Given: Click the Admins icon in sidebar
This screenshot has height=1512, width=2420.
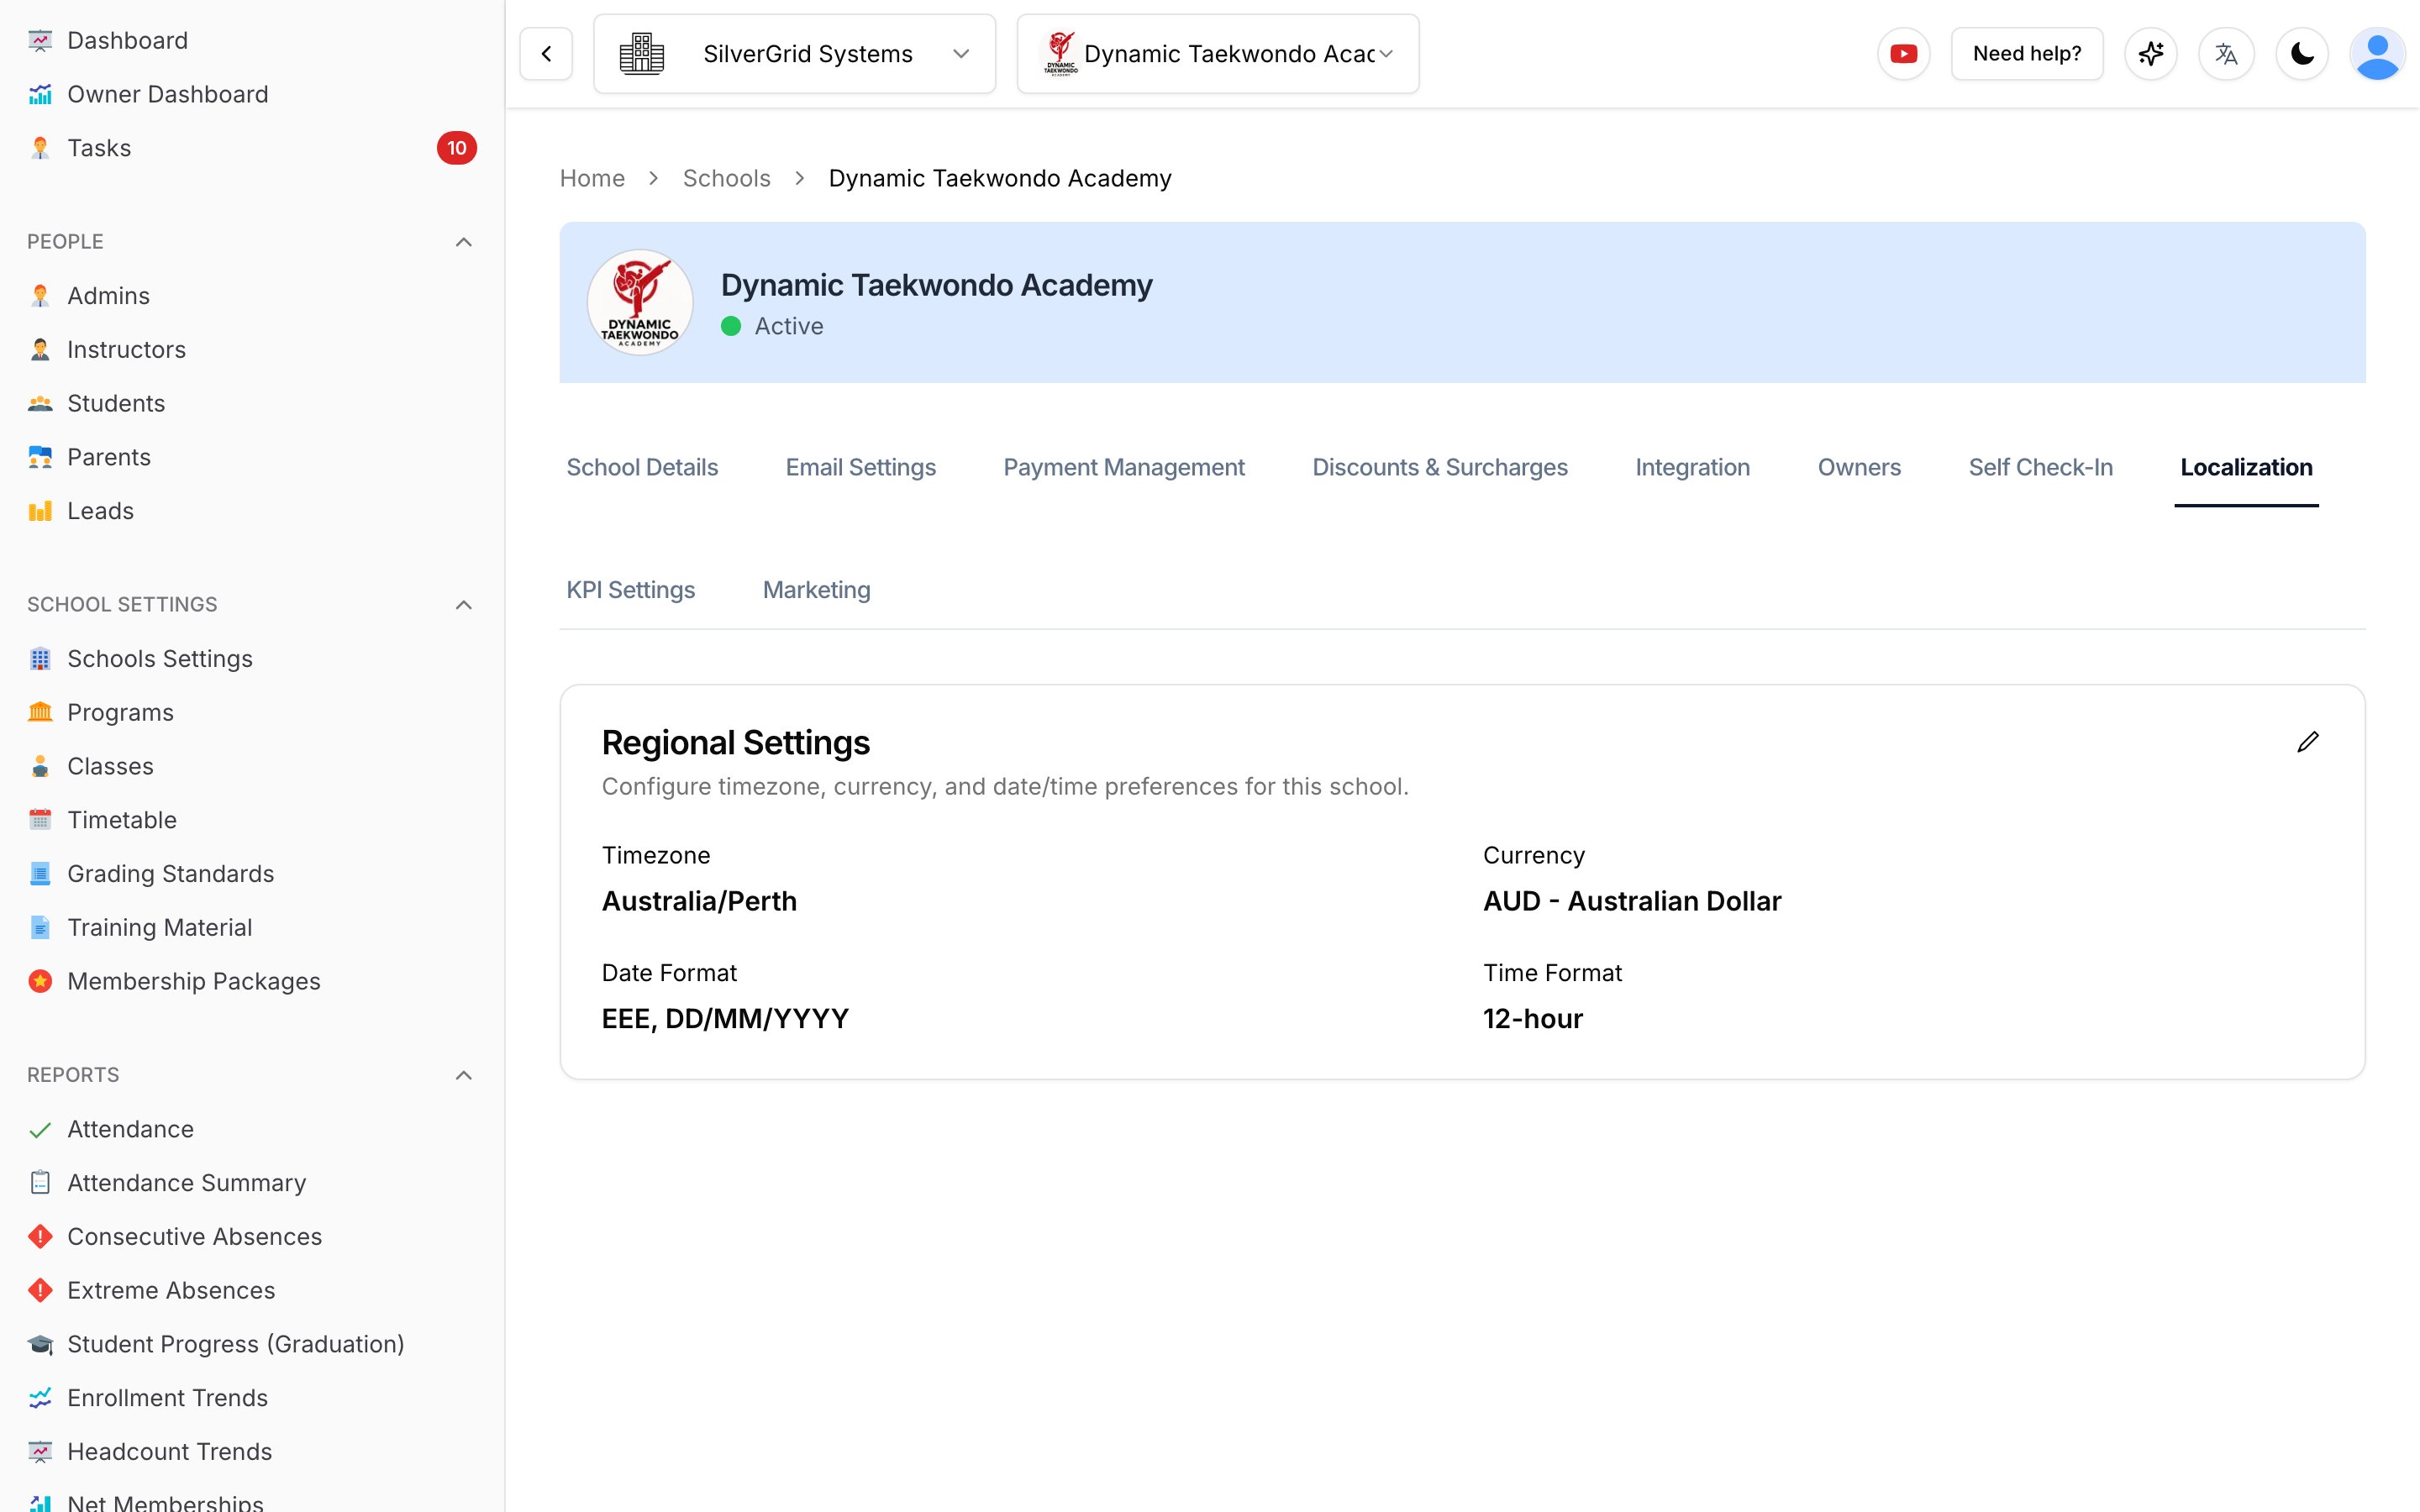Looking at the screenshot, I should (x=40, y=296).
